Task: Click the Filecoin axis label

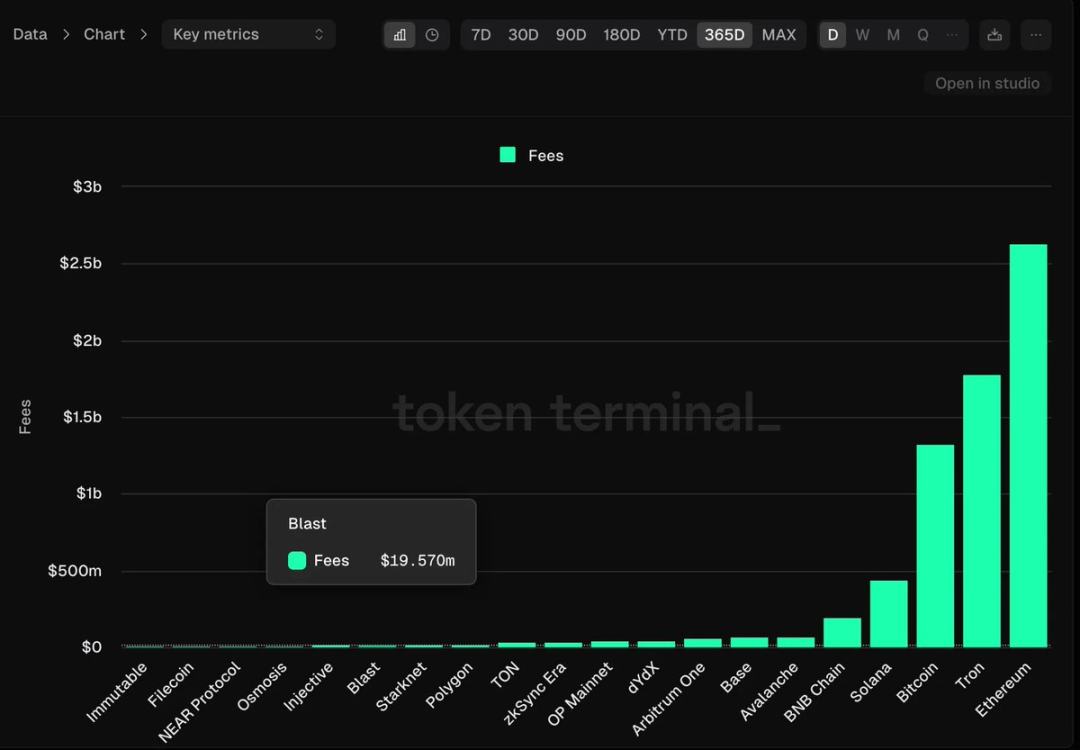Action: [x=171, y=685]
